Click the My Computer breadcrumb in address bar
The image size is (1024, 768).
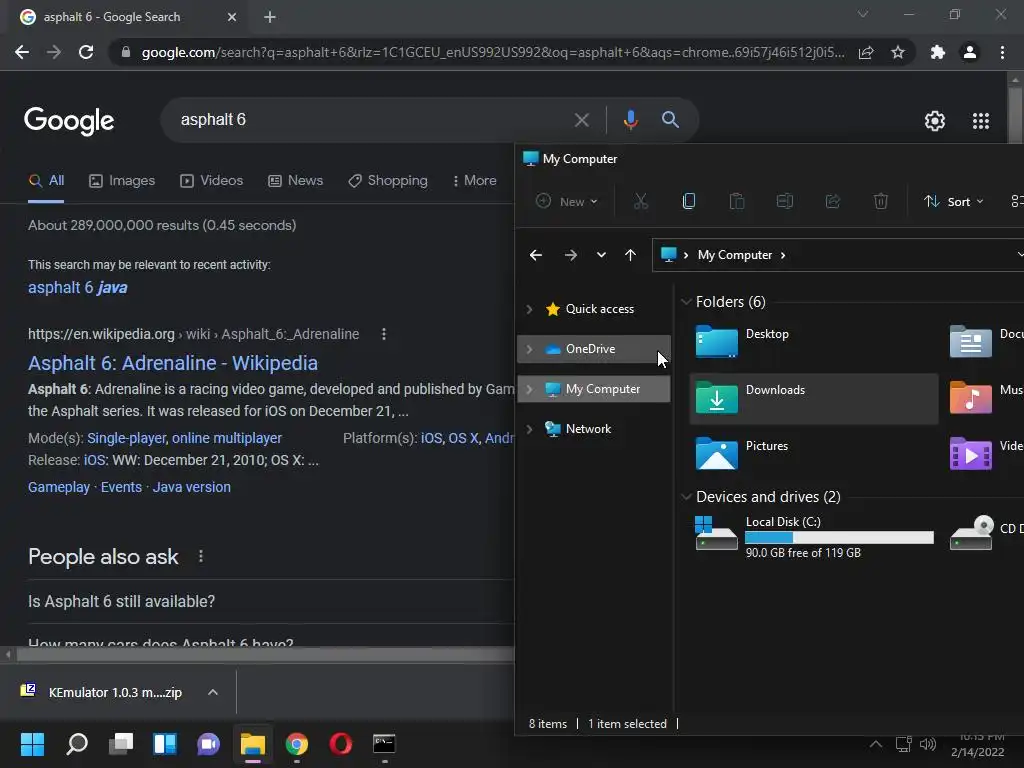(x=735, y=255)
